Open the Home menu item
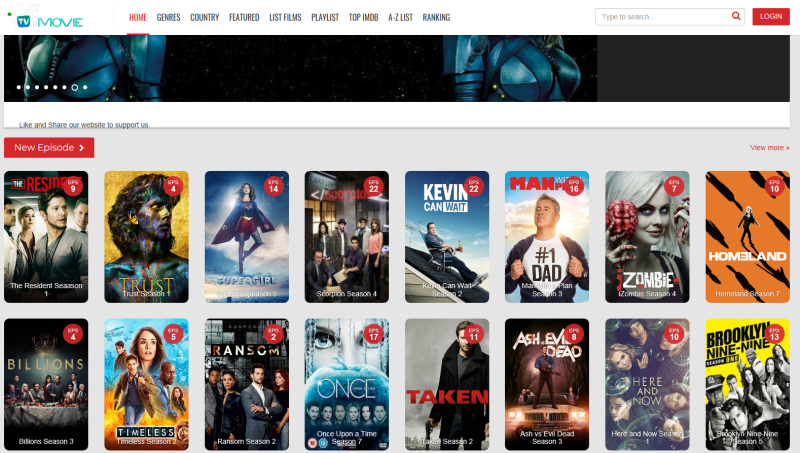 (x=138, y=17)
